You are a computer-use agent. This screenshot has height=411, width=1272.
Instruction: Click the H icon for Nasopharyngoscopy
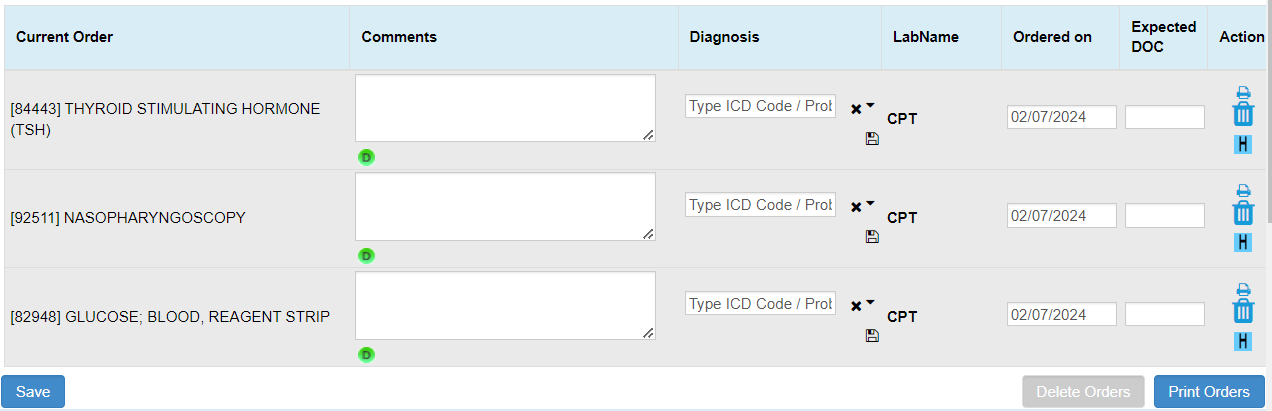coord(1243,242)
